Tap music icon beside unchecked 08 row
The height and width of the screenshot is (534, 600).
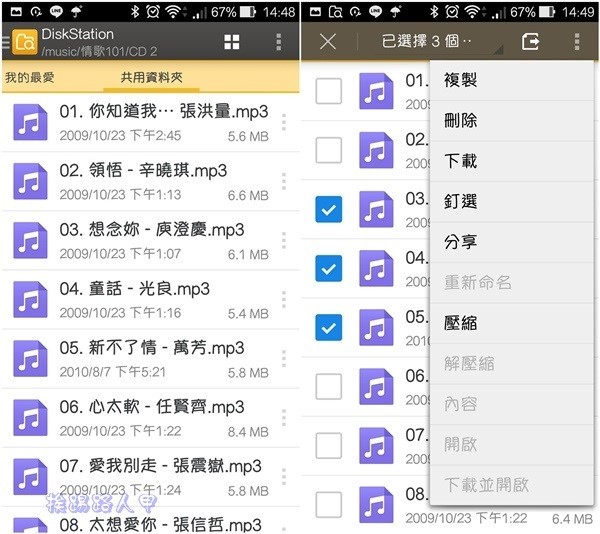(x=376, y=505)
